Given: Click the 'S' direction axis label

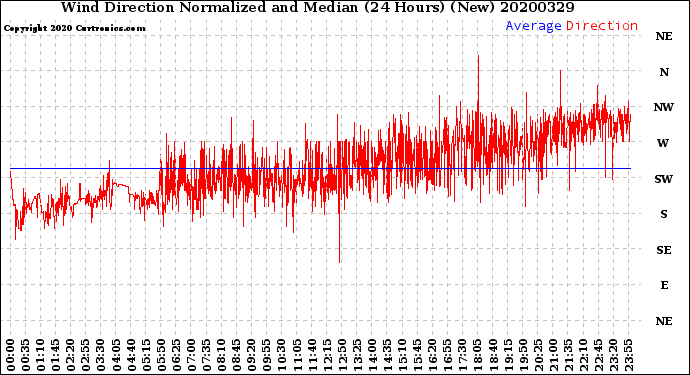Looking at the screenshot, I should [x=664, y=214].
